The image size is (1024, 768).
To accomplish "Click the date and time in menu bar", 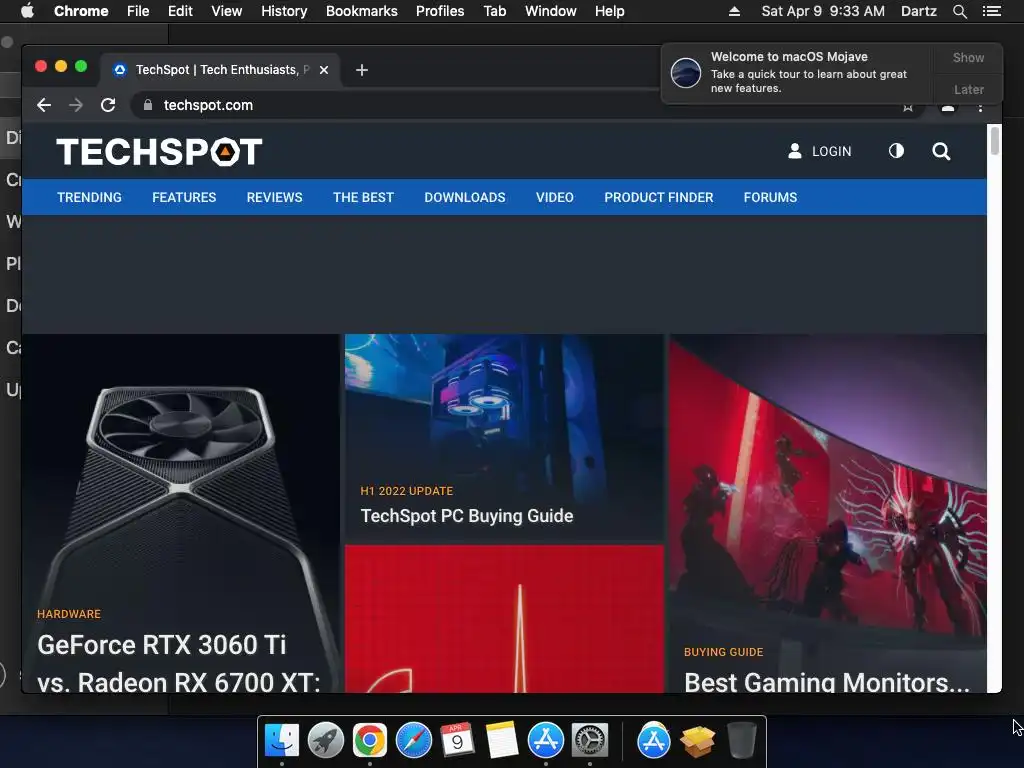I will [823, 11].
